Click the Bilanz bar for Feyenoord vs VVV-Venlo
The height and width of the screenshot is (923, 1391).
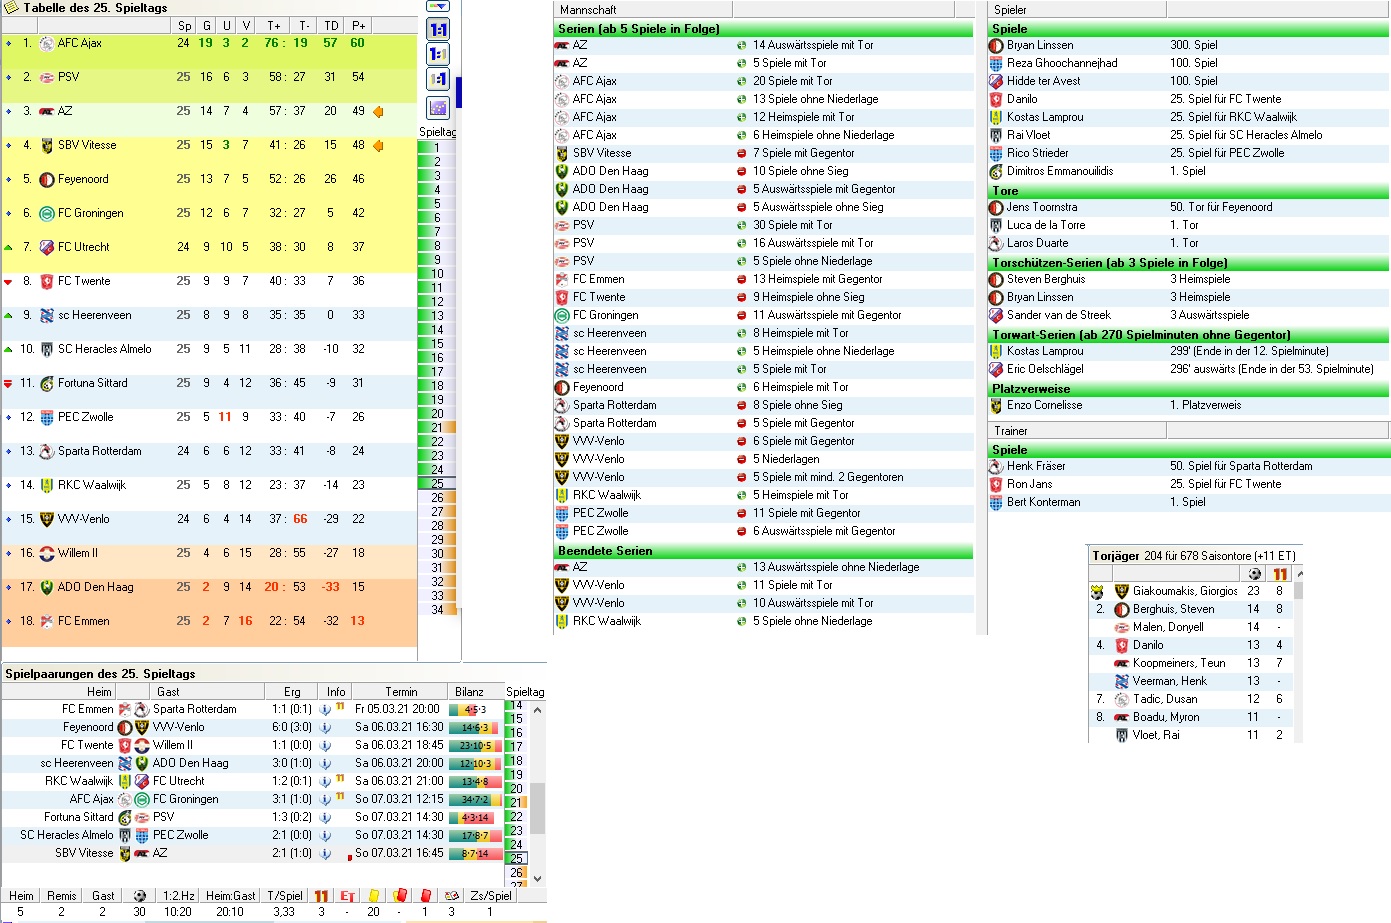[475, 727]
